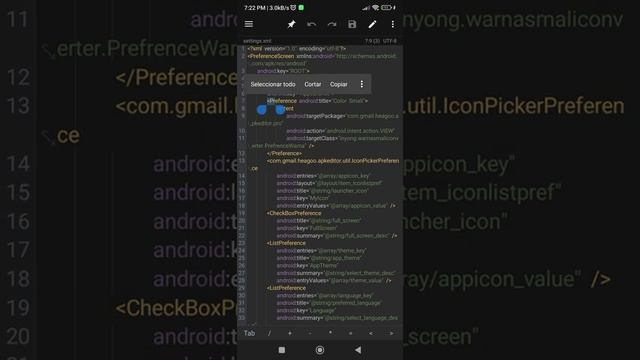This screenshot has width=640, height=360.
Task: Redo the last edit
Action: (332, 24)
